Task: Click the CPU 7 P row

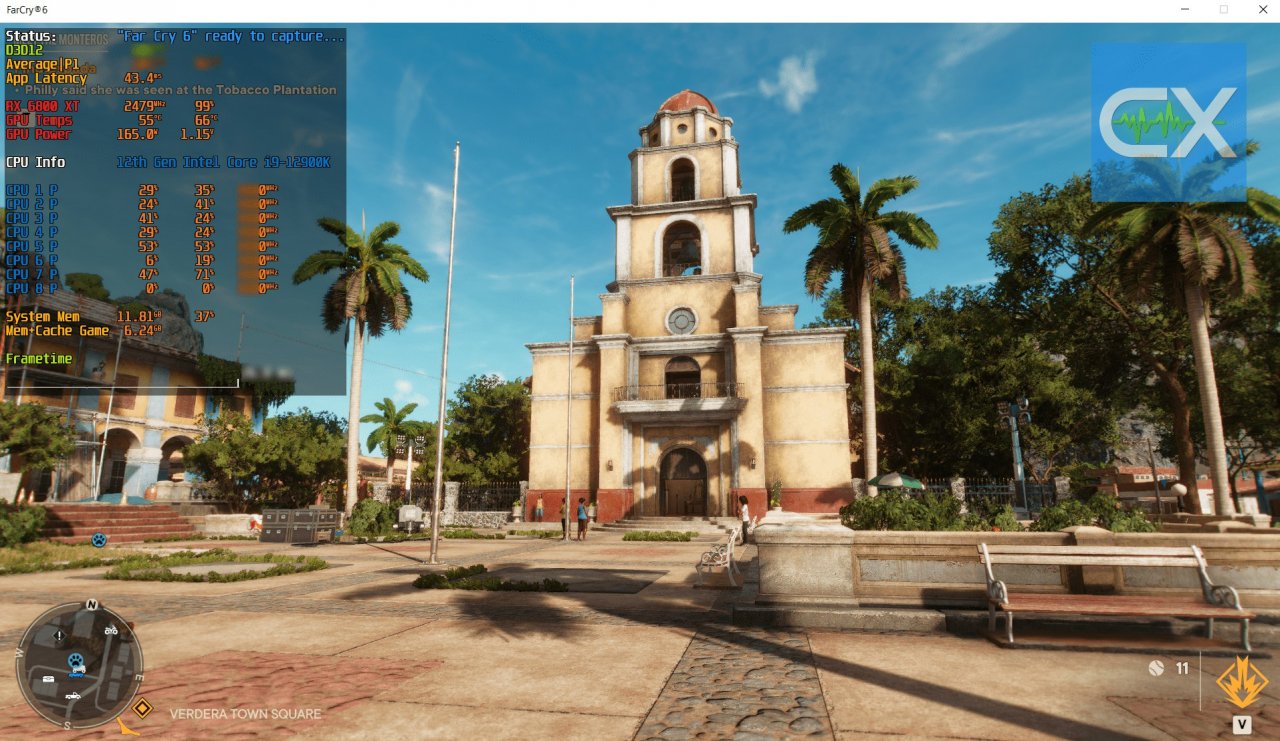Action: click(143, 273)
